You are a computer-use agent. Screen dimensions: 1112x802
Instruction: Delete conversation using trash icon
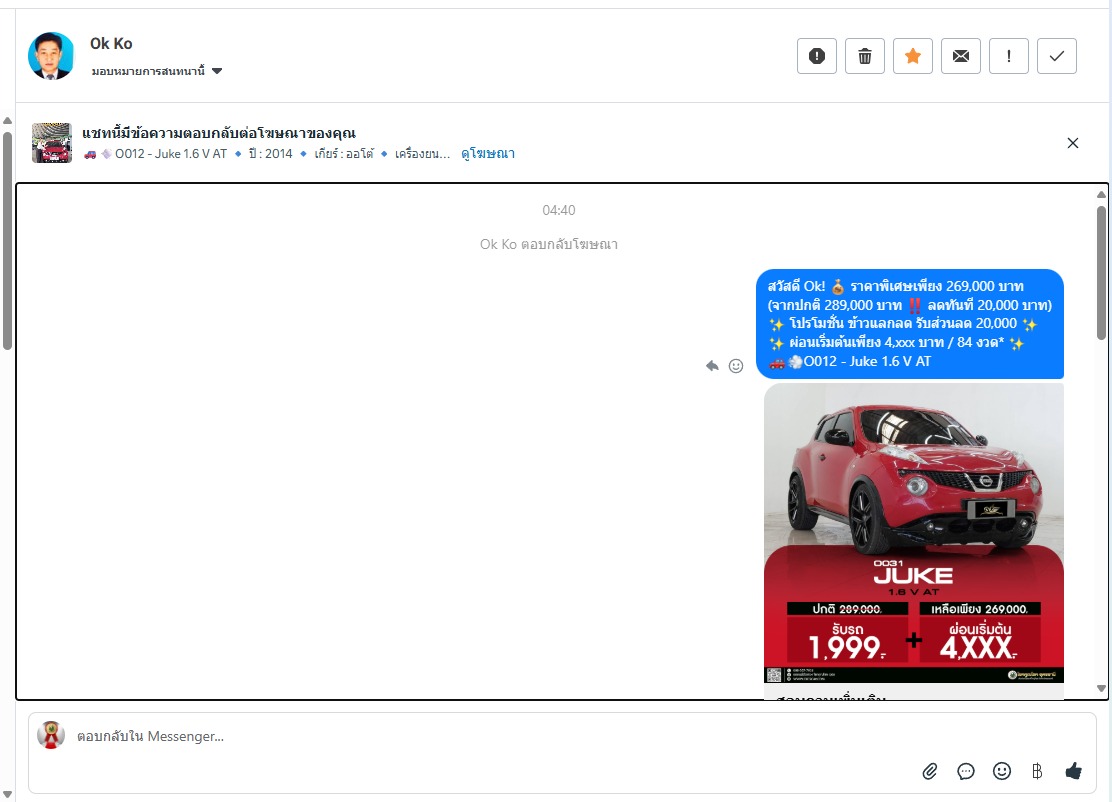[864, 57]
